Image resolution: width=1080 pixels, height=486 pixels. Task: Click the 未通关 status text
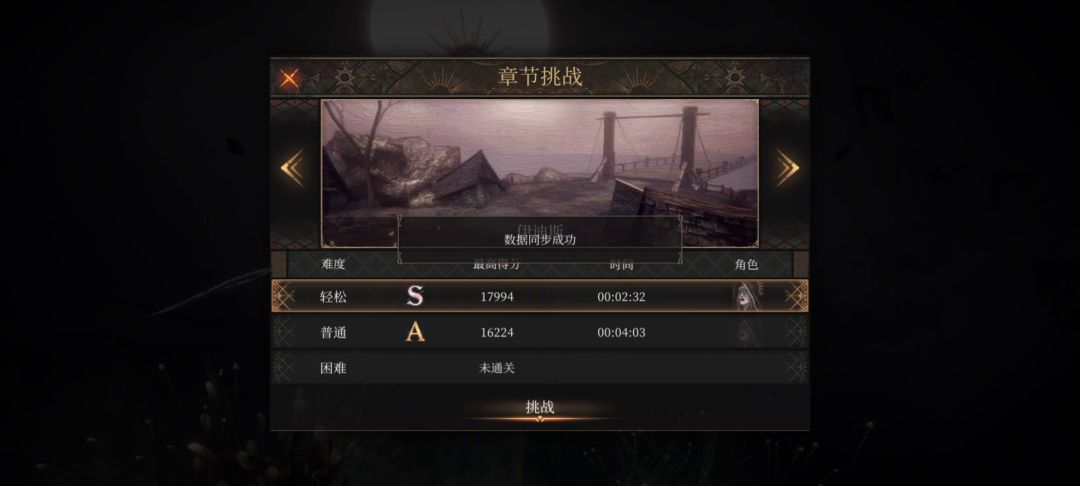[497, 368]
